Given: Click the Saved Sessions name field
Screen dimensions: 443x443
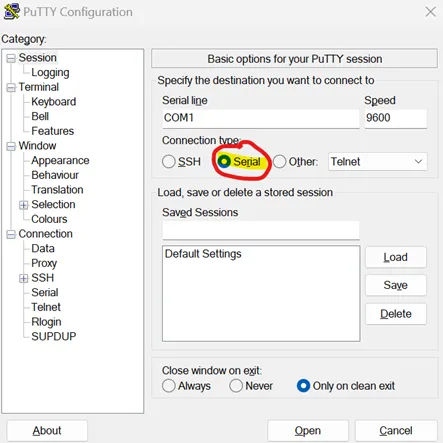Looking at the screenshot, I should click(x=261, y=230).
